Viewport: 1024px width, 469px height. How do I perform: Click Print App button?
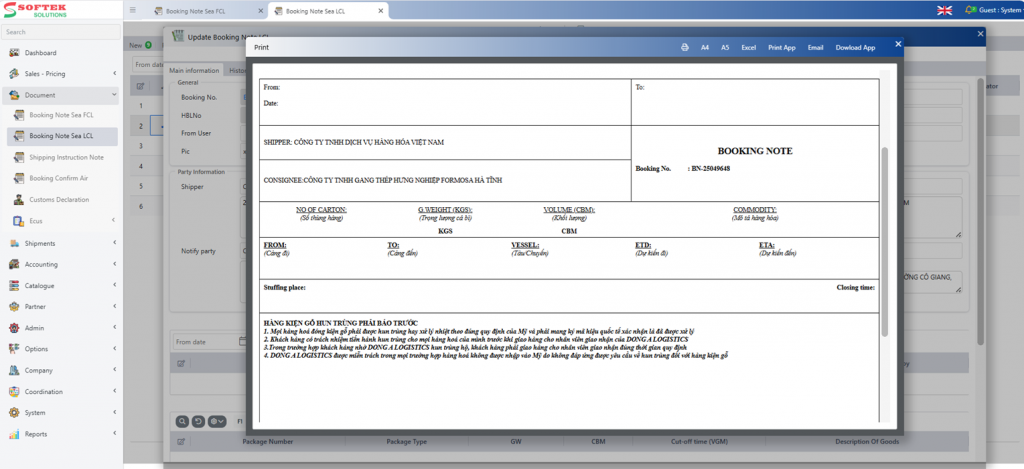(x=782, y=48)
